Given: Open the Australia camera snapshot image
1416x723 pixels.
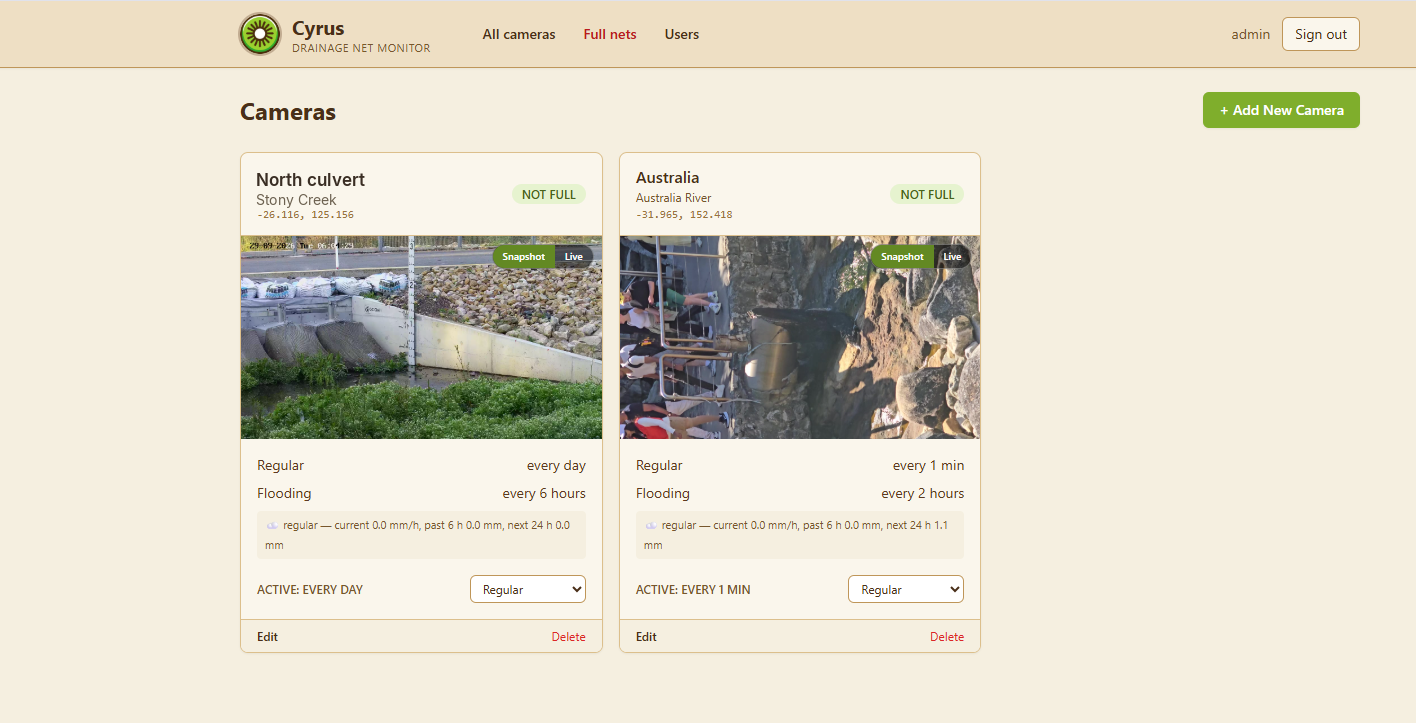Looking at the screenshot, I should pyautogui.click(x=800, y=337).
